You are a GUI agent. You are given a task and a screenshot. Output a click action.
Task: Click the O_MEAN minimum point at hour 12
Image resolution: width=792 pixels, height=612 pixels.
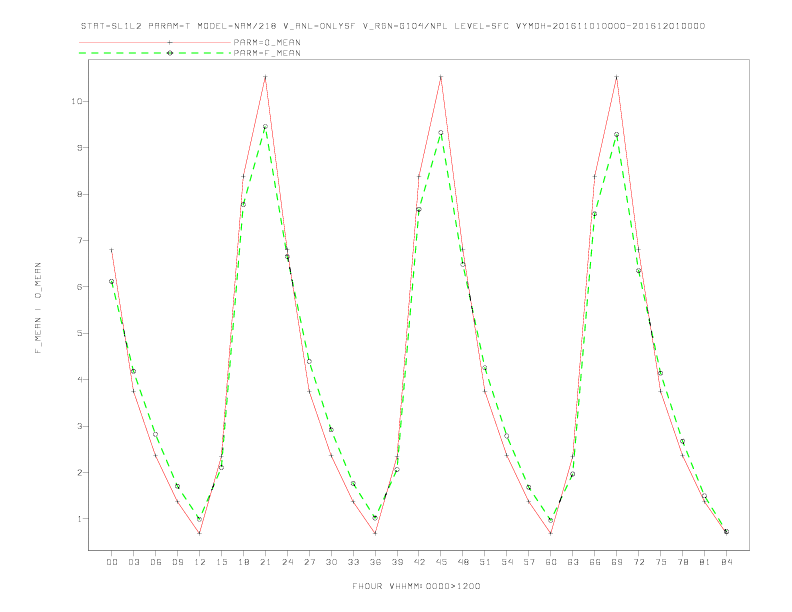click(x=200, y=533)
